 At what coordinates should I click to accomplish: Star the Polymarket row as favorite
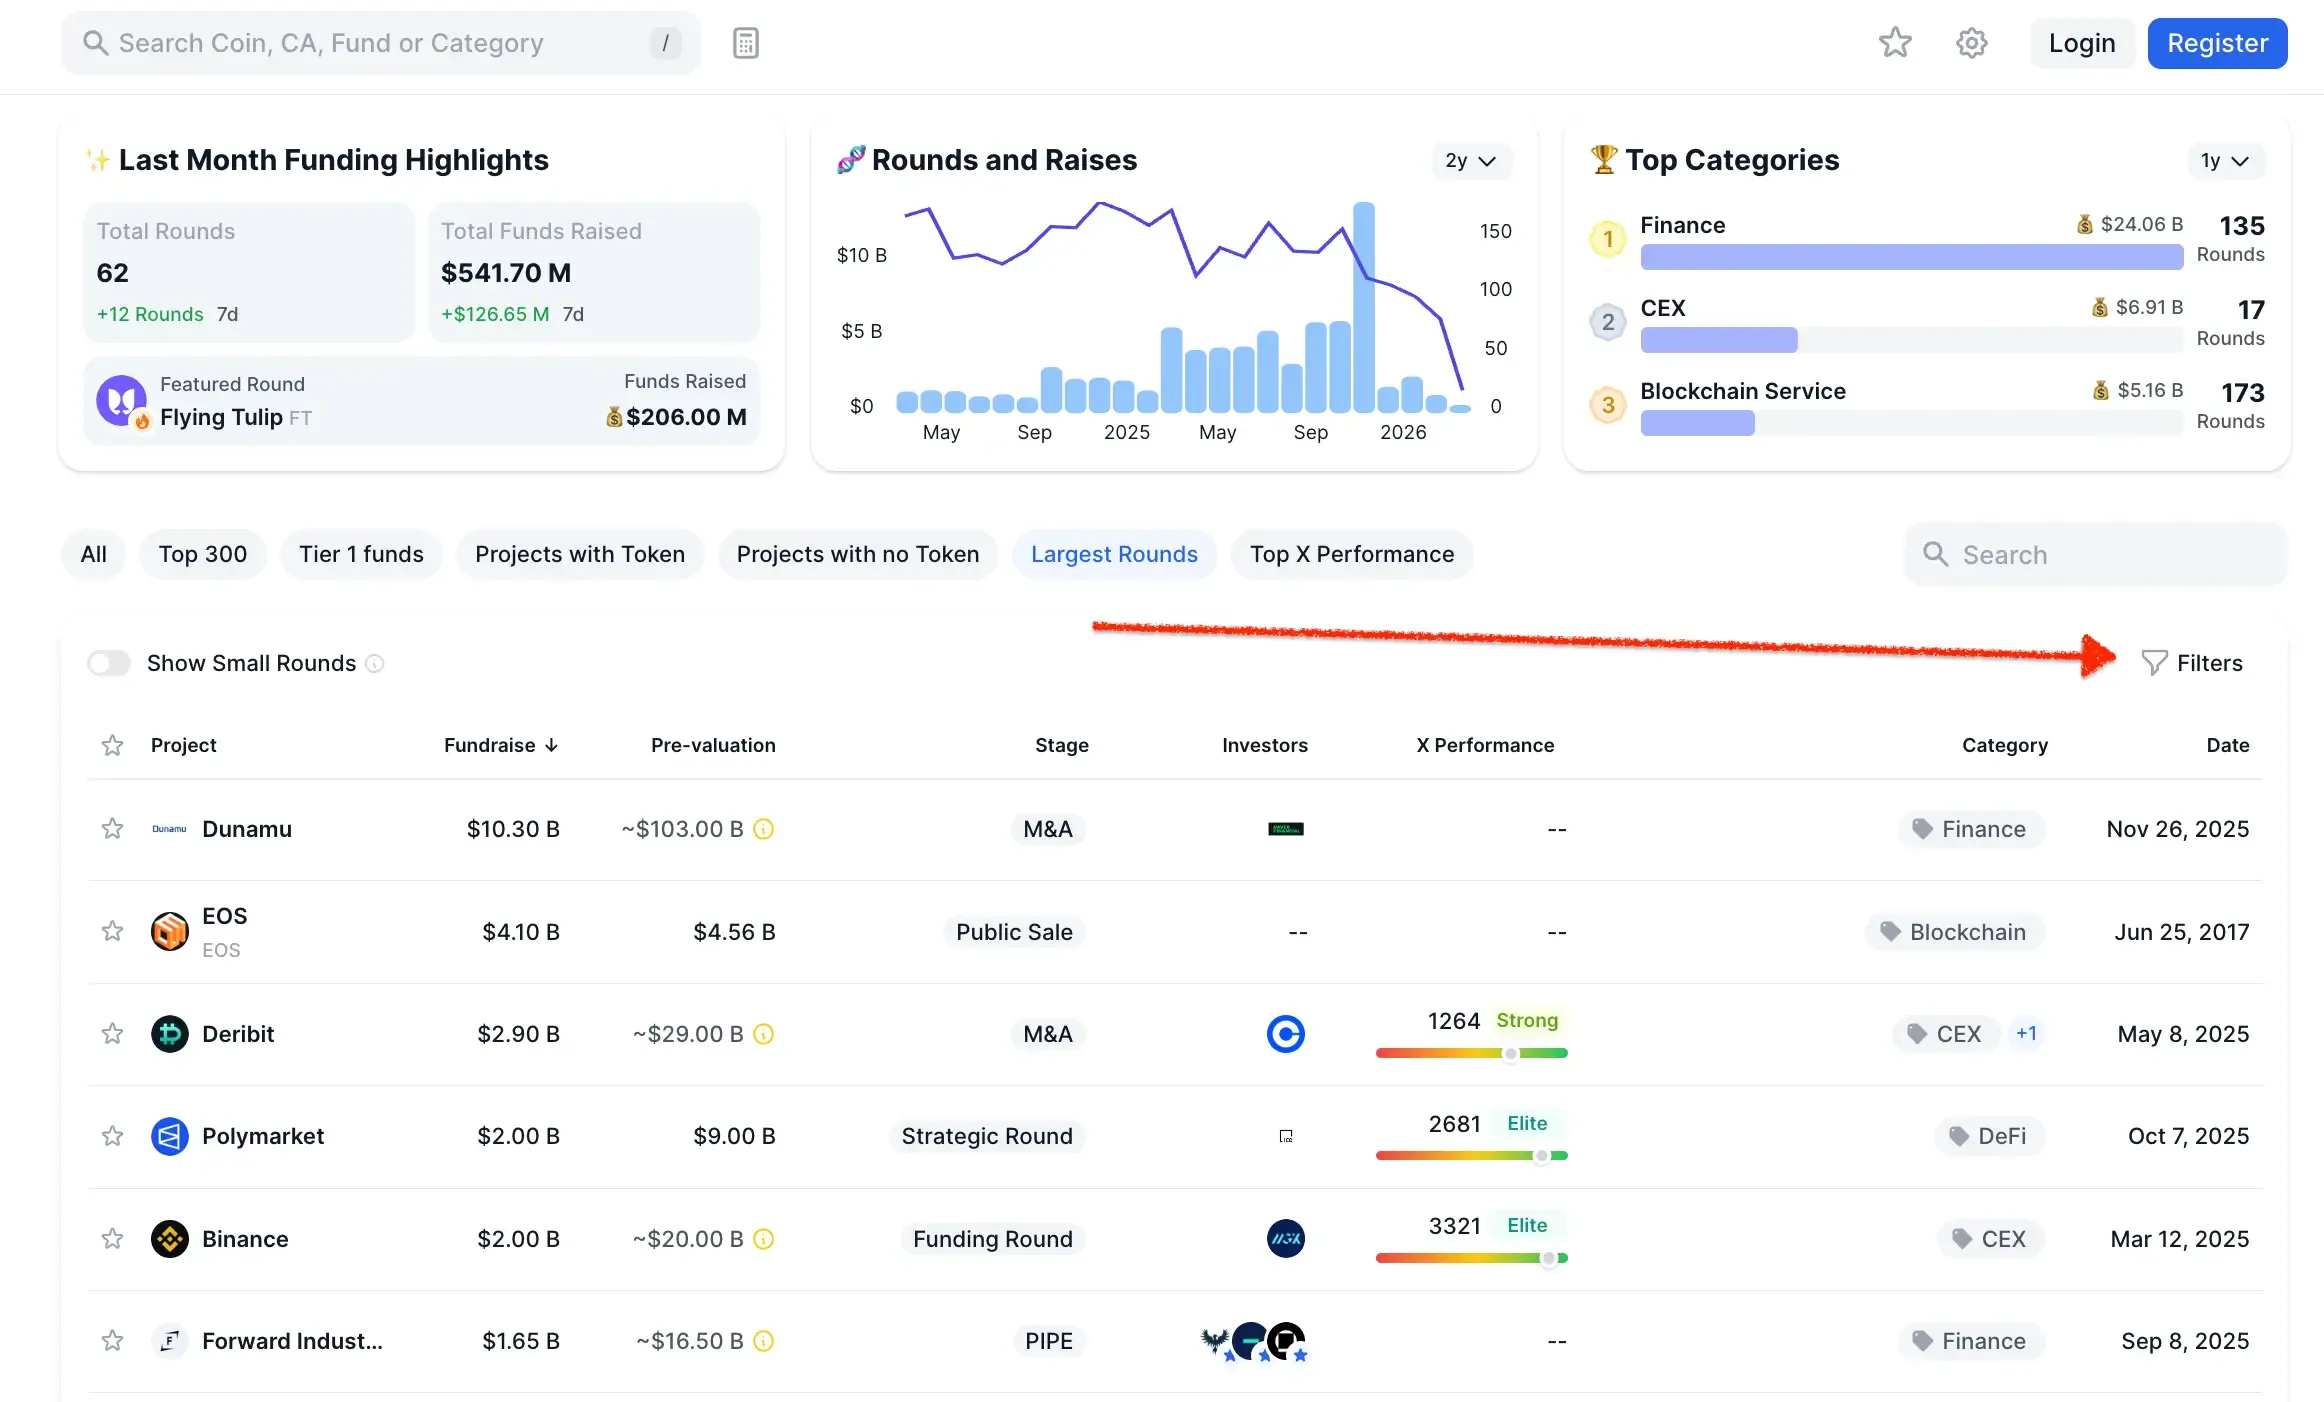tap(112, 1136)
